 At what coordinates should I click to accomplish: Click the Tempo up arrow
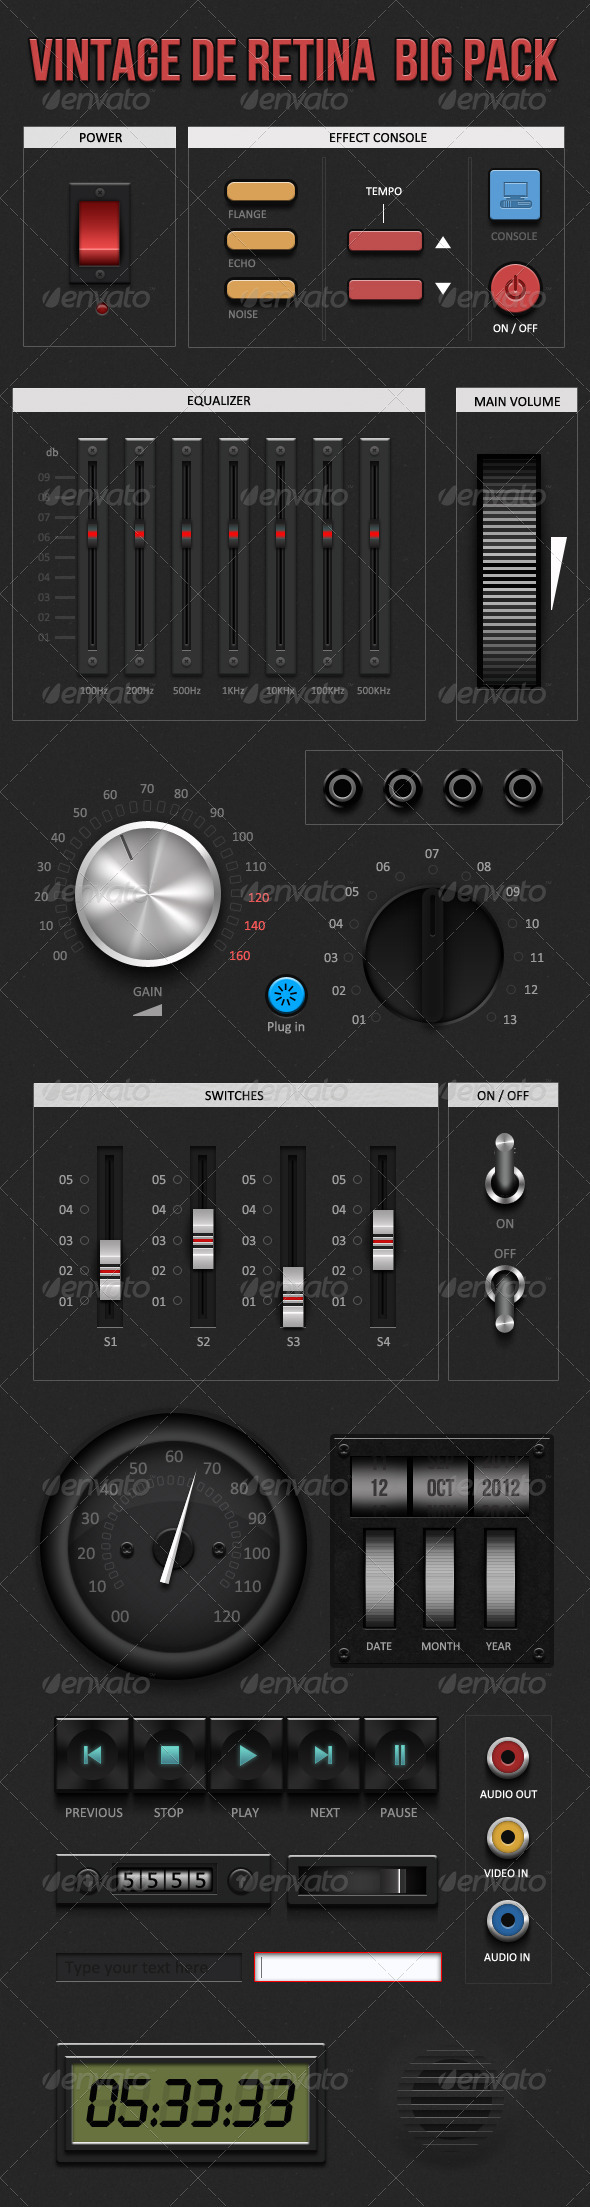pos(443,242)
